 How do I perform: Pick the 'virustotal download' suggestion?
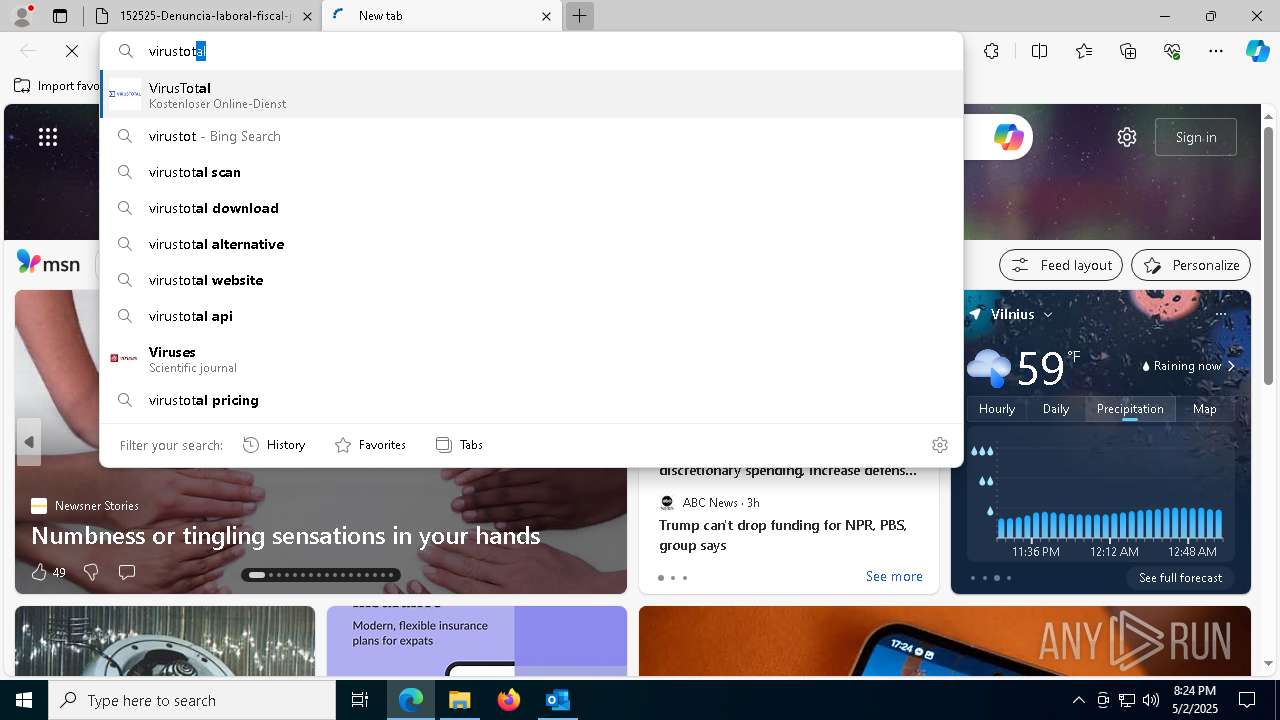531,208
